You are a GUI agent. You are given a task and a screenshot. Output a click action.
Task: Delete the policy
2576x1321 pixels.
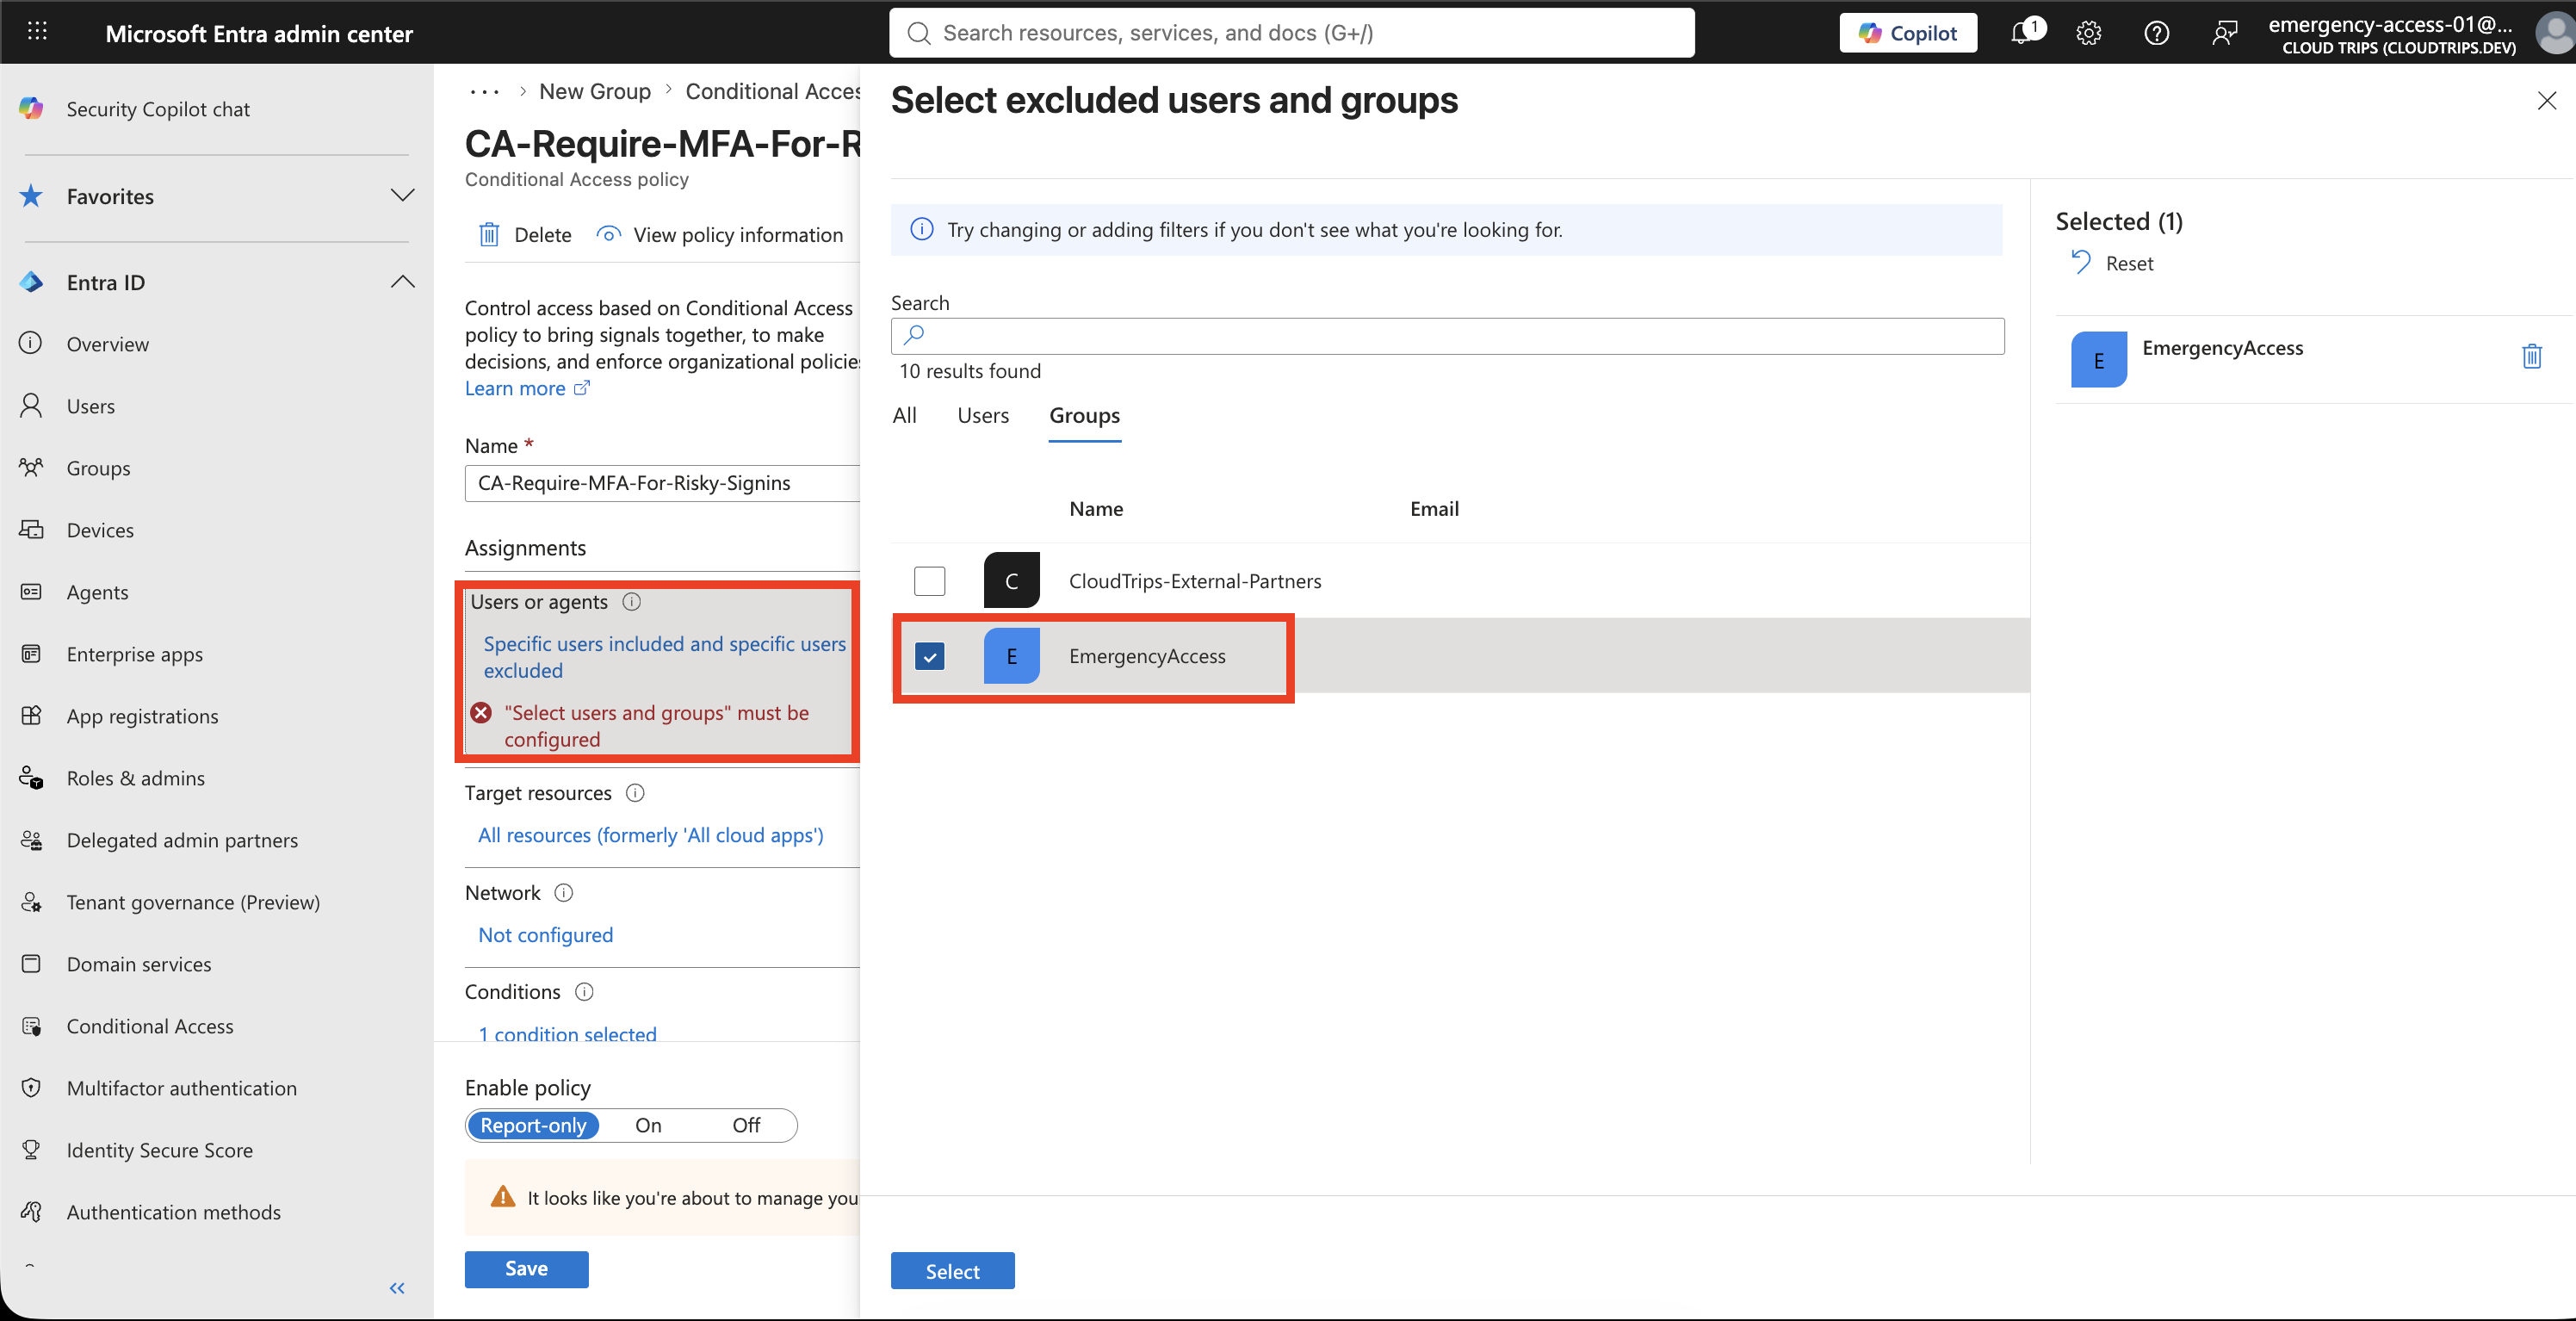tap(525, 234)
